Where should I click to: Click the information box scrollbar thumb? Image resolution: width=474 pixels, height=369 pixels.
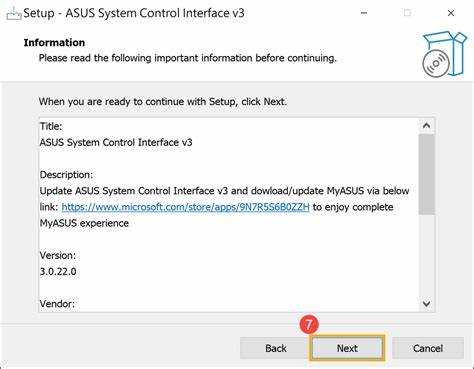coord(426,174)
